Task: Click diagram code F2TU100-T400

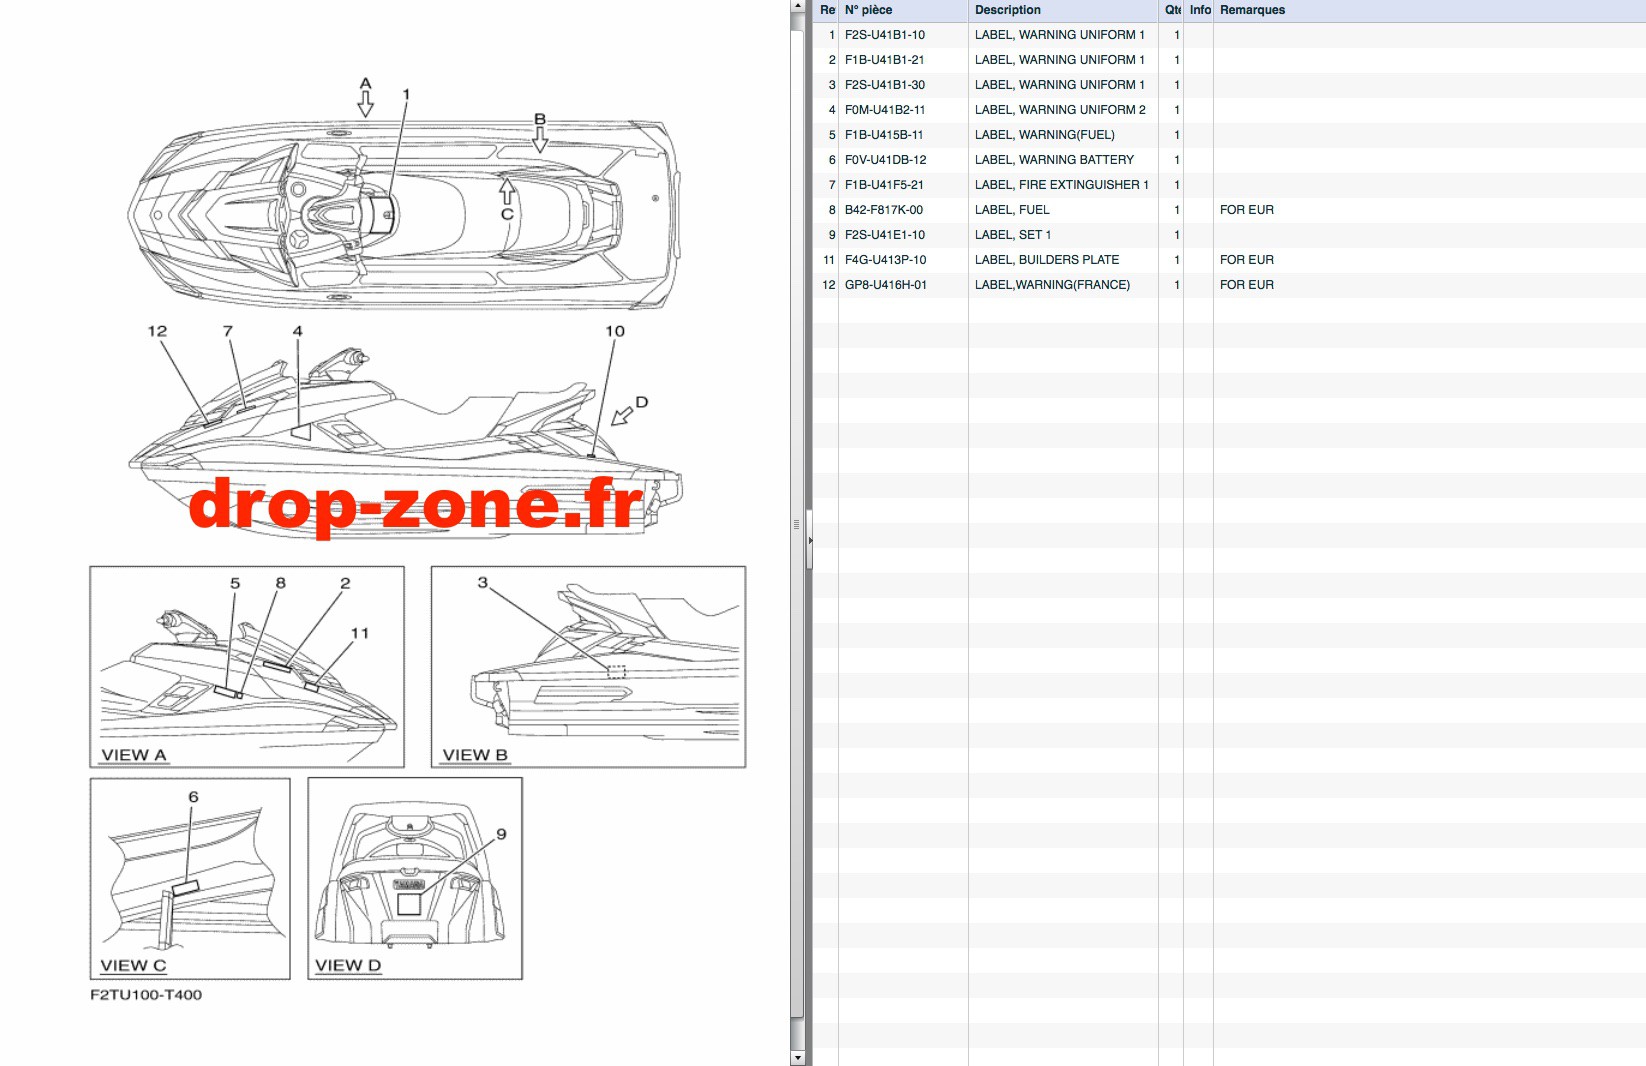Action: coord(146,995)
